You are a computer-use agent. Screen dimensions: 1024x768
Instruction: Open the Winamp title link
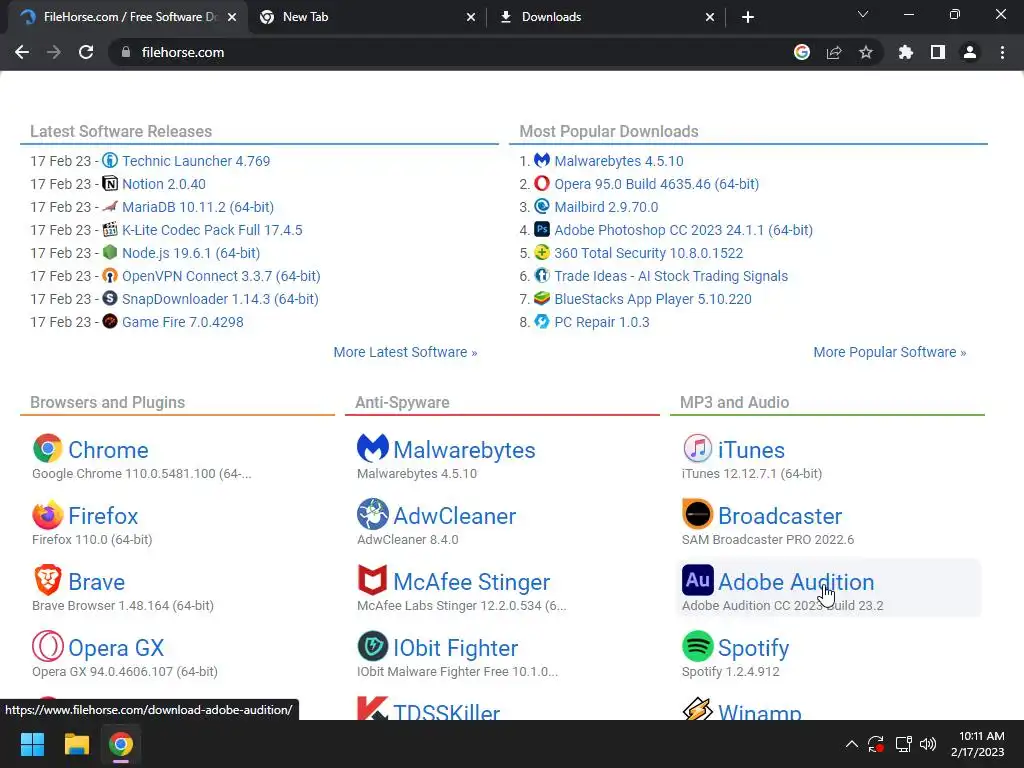(x=760, y=711)
